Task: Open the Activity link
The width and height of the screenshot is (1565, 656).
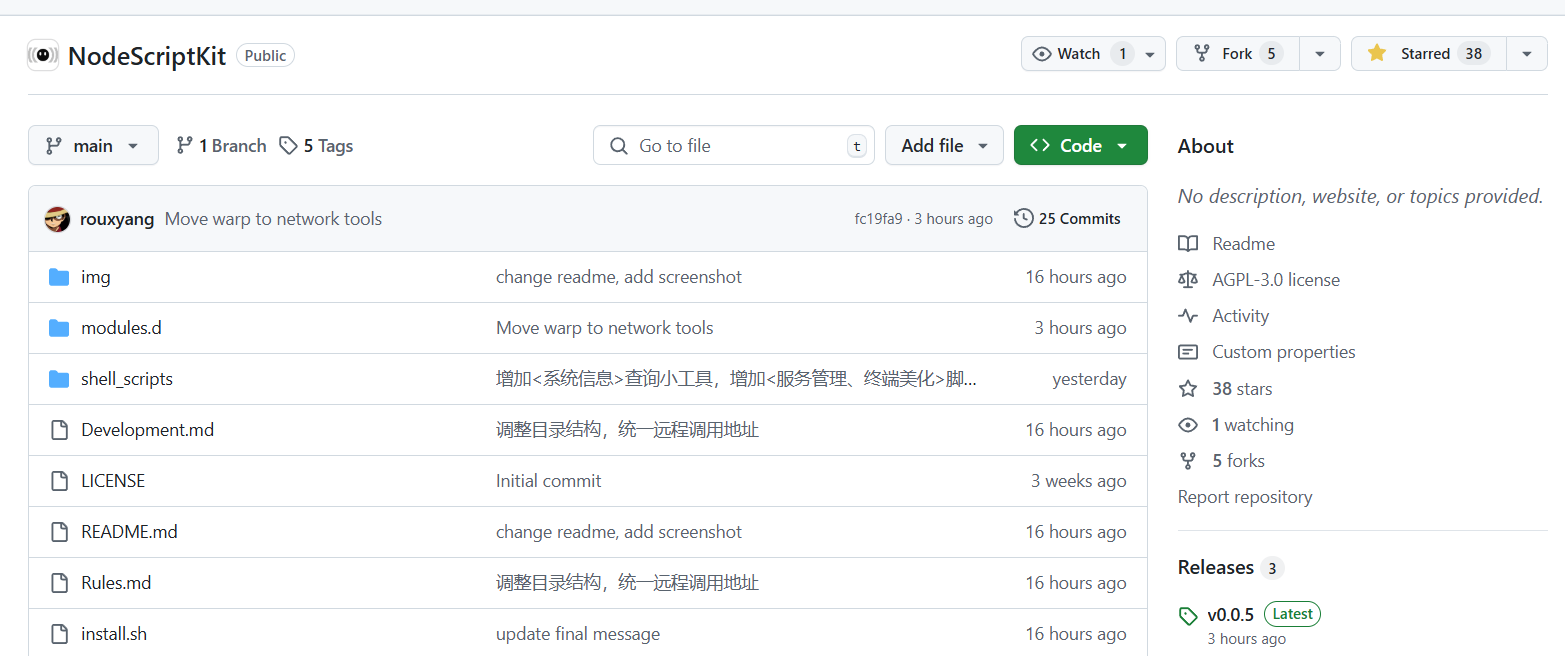Action: click(1240, 316)
